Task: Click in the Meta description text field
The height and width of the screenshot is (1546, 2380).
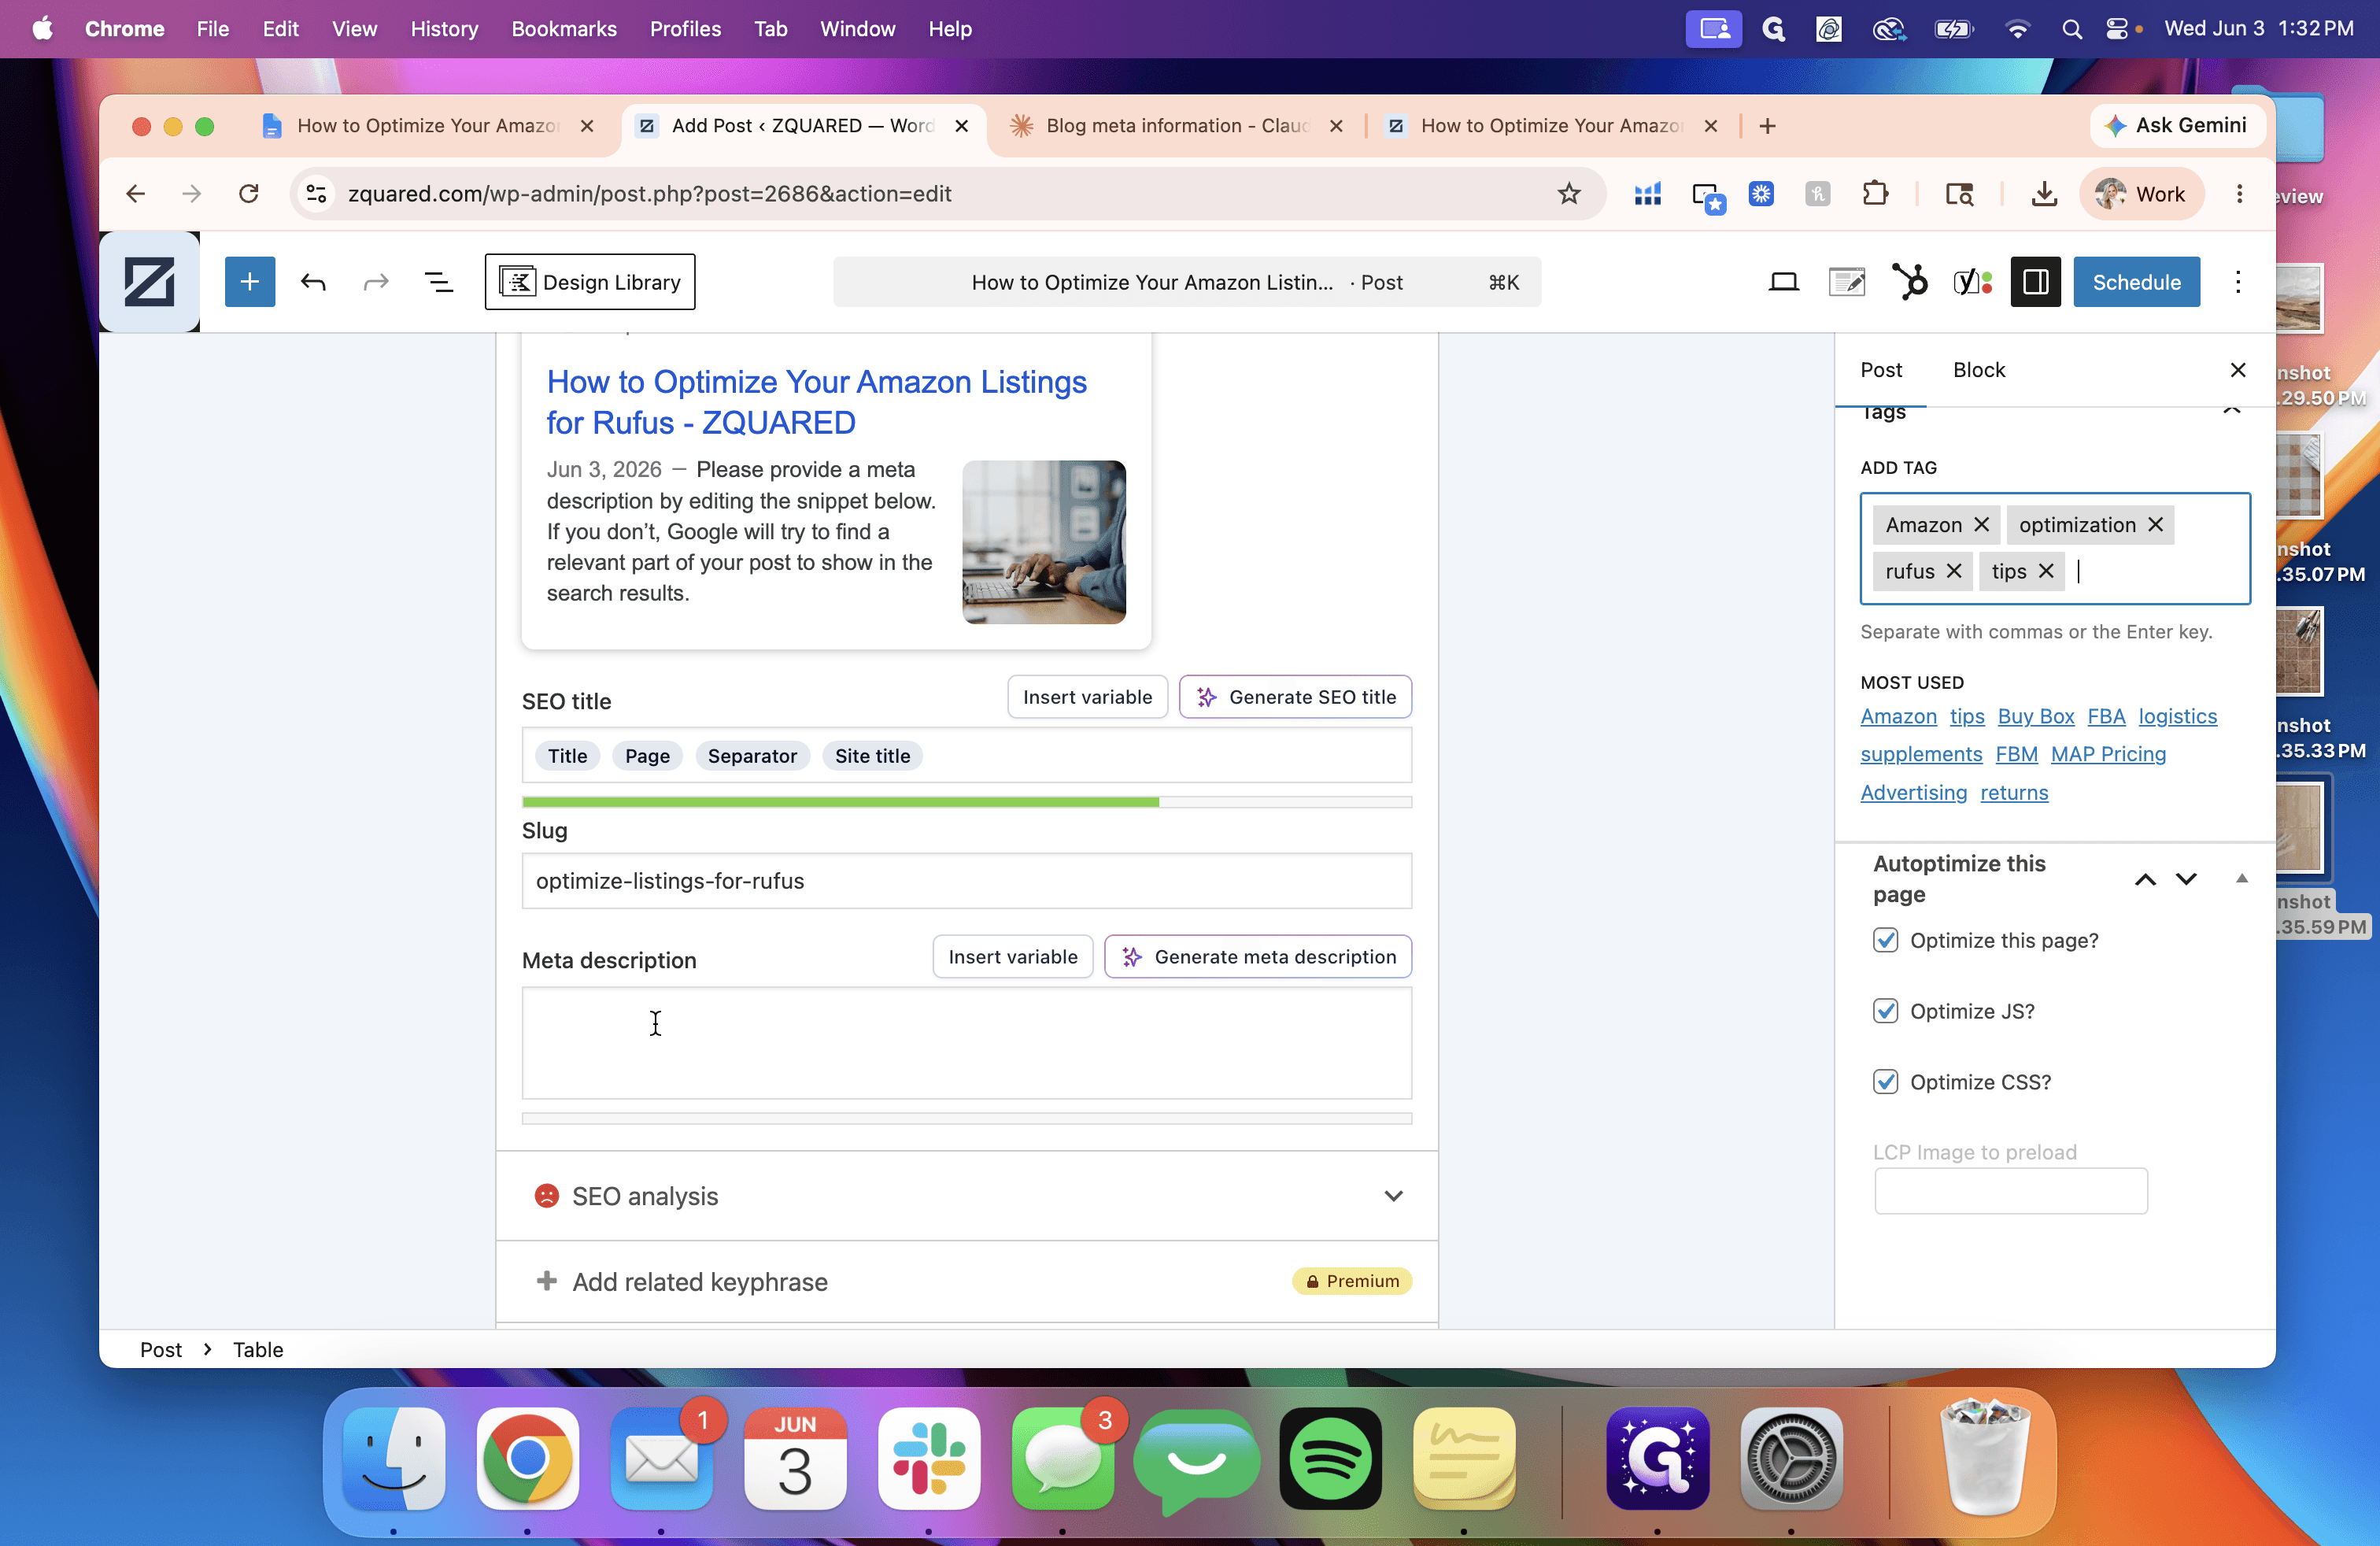Action: tap(967, 1043)
